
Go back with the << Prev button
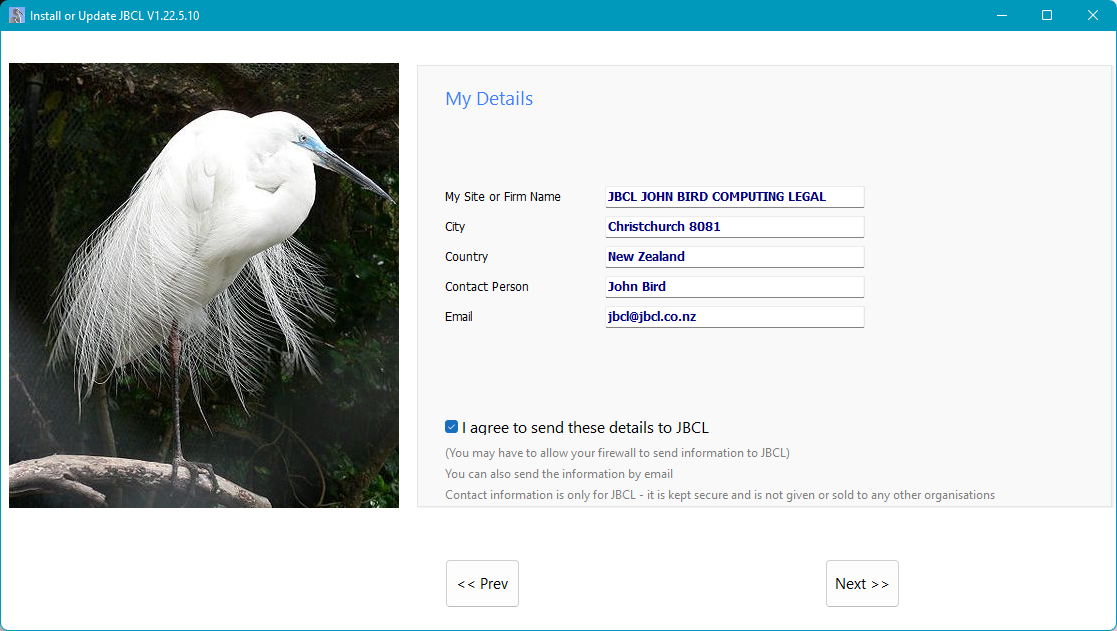482,584
